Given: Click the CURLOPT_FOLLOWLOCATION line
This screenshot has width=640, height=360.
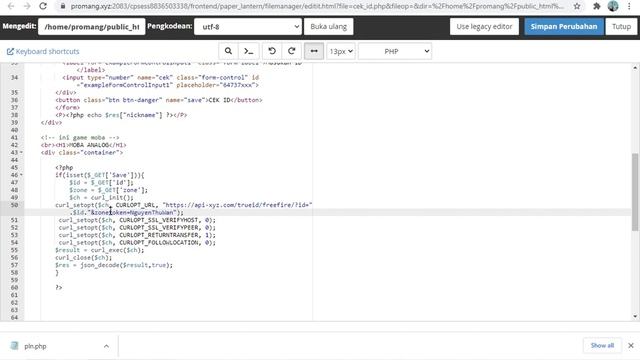Looking at the screenshot, I should pyautogui.click(x=137, y=242).
